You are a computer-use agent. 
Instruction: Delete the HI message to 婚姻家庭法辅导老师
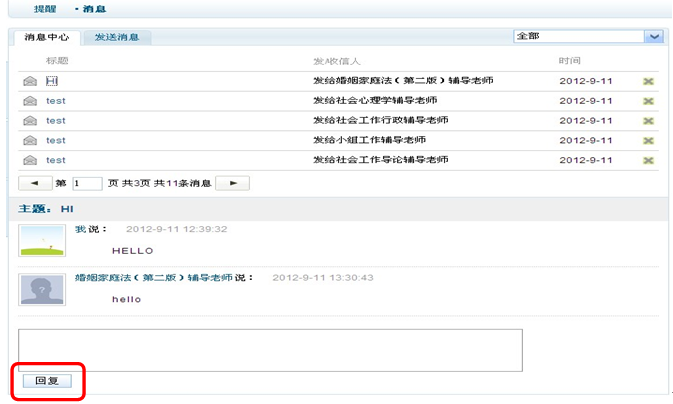(x=648, y=81)
